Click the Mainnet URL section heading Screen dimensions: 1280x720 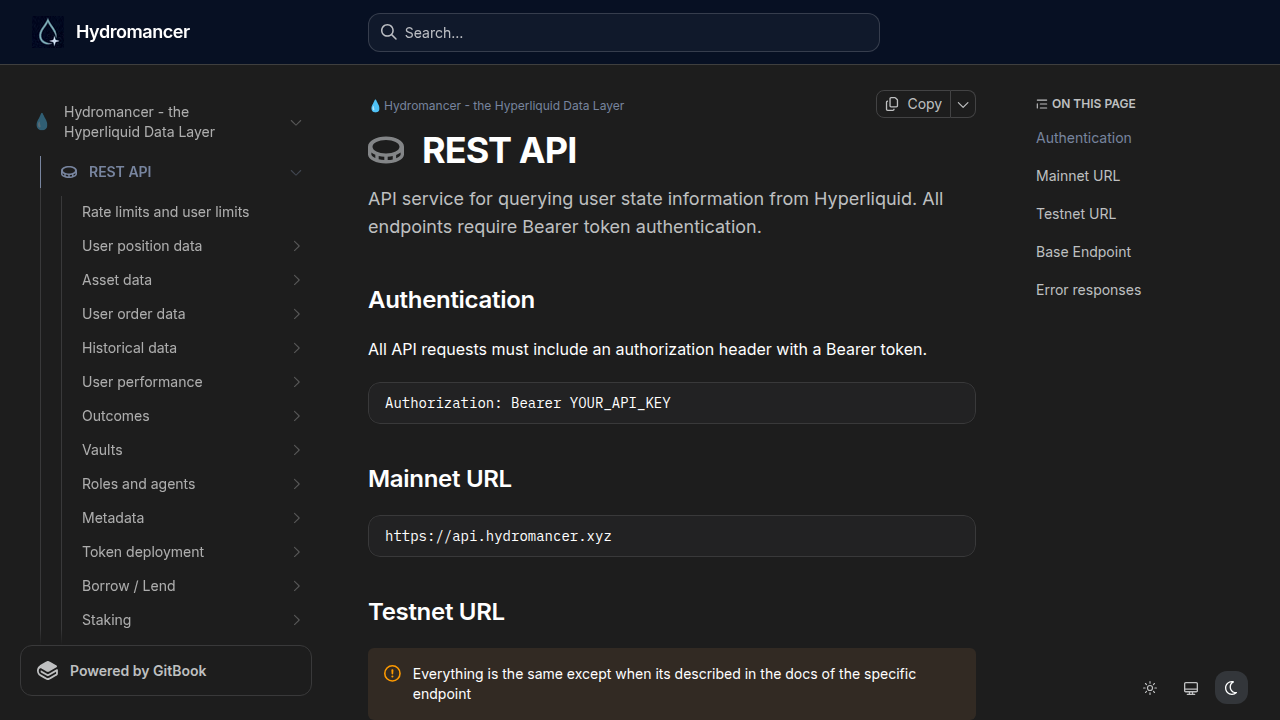point(440,479)
